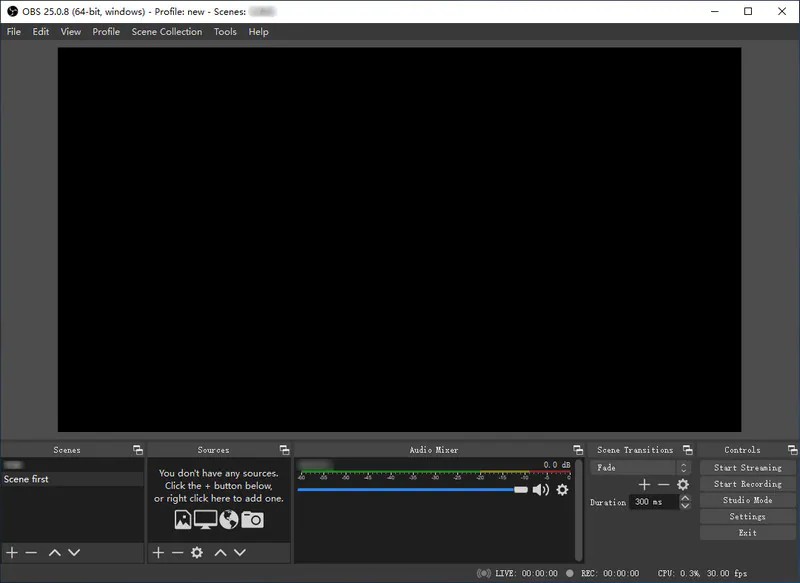The width and height of the screenshot is (800, 583).
Task: Pop out the Scenes panel
Action: click(x=139, y=449)
